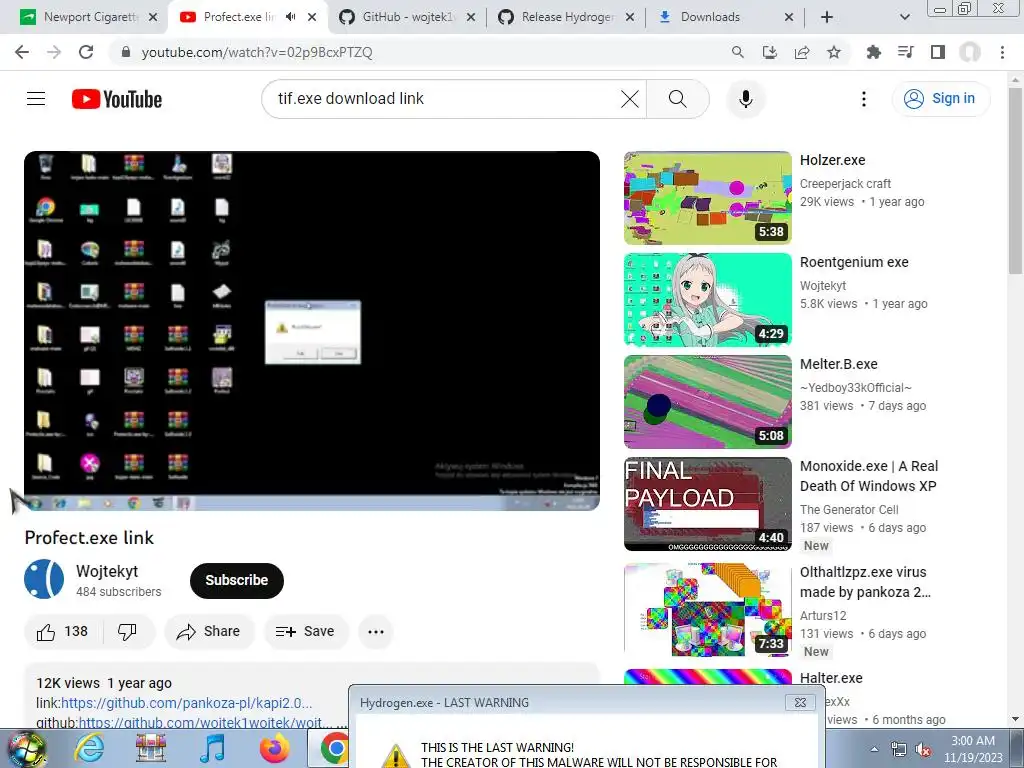The width and height of the screenshot is (1024, 768).
Task: Switch to Downloads tab
Action: point(725,17)
